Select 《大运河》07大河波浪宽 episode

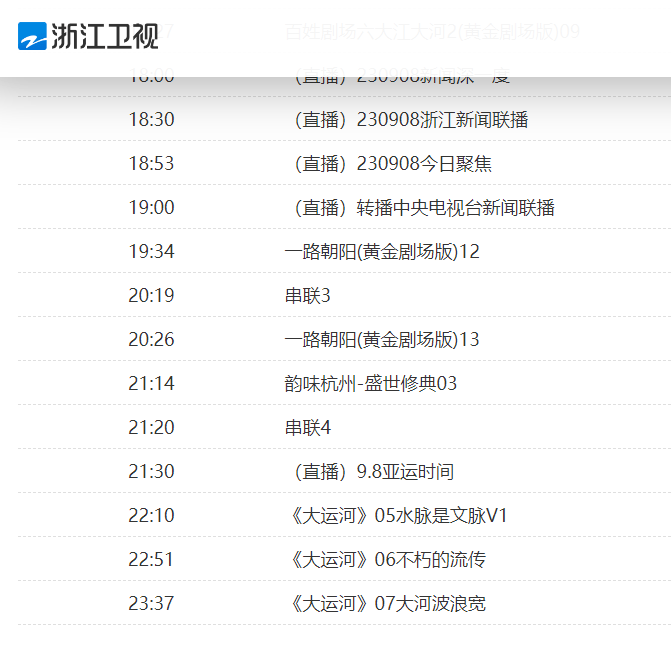pyautogui.click(x=386, y=604)
